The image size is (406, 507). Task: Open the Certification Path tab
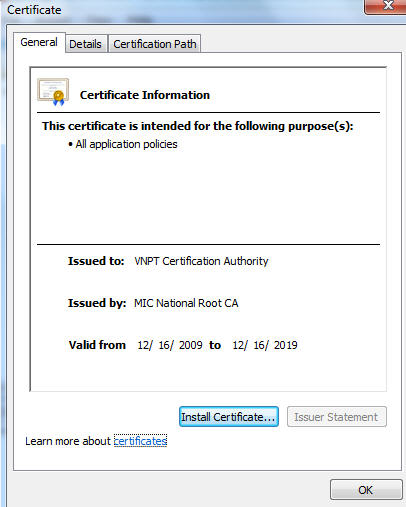click(155, 44)
